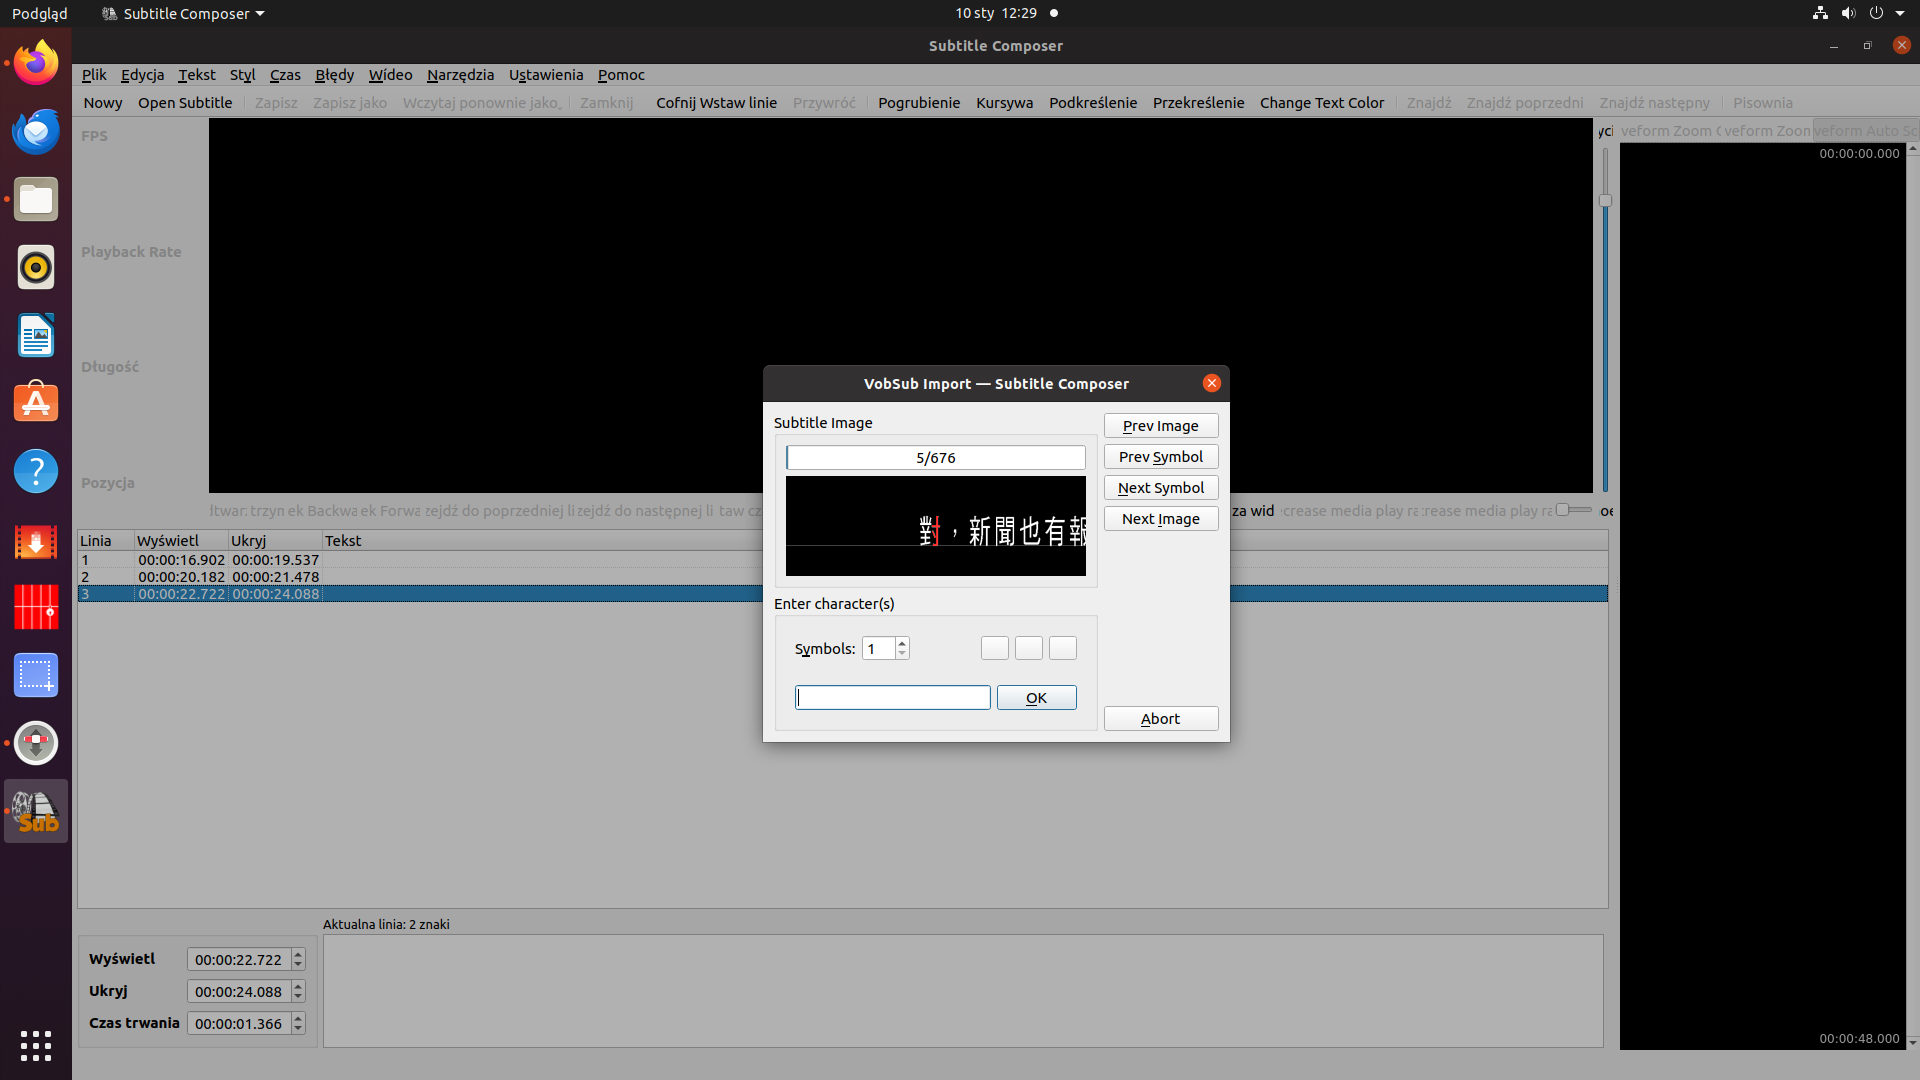Click Nowy in the toolbar

click(103, 103)
